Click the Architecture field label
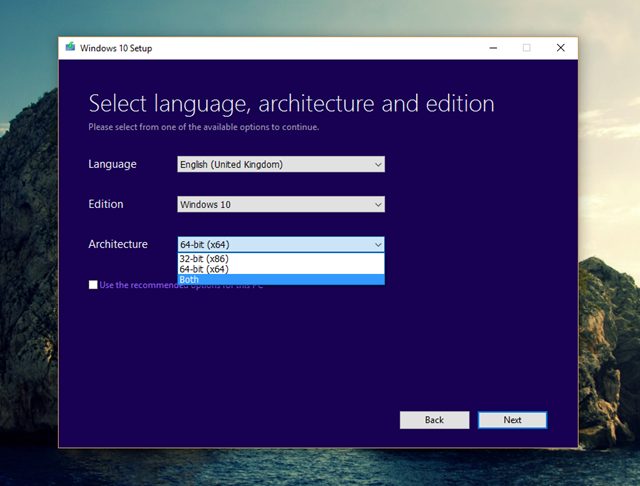Viewport: 640px width, 486px height. (x=117, y=244)
